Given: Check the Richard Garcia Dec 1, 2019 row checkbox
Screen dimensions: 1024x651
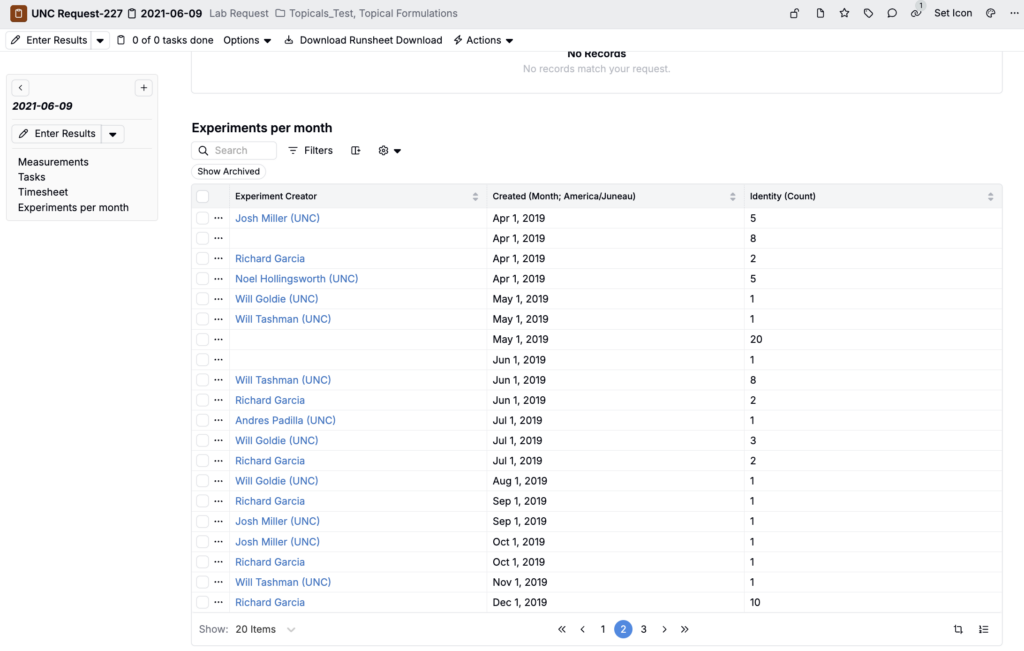Looking at the screenshot, I should (x=202, y=602).
